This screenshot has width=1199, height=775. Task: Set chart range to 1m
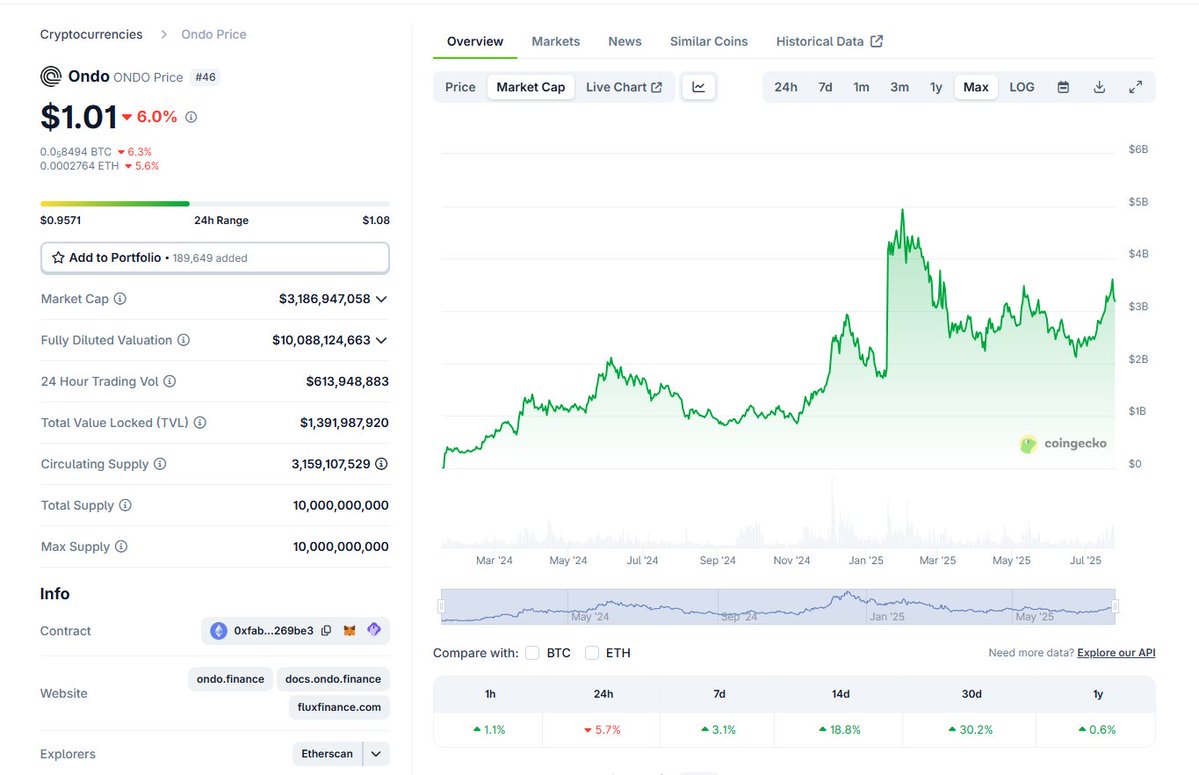(x=861, y=87)
